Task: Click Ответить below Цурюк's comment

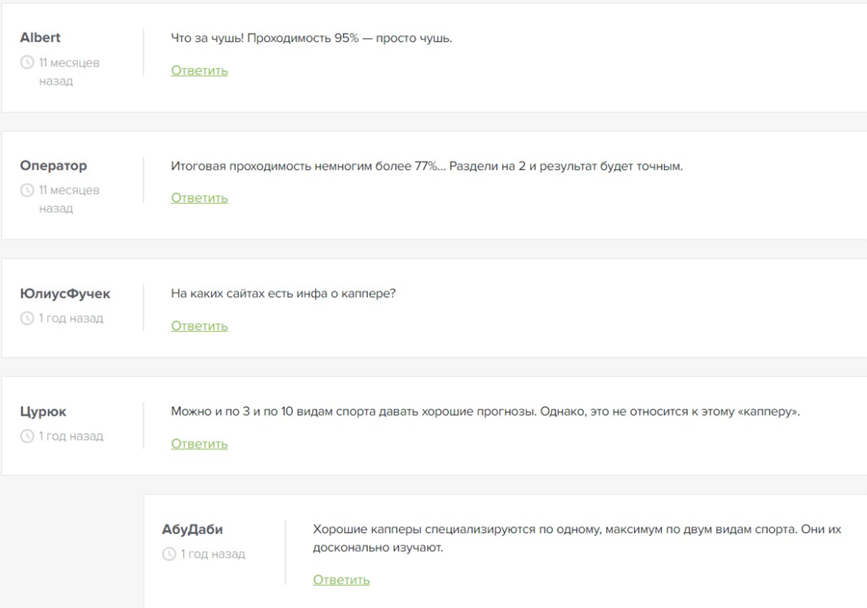Action: pos(199,444)
